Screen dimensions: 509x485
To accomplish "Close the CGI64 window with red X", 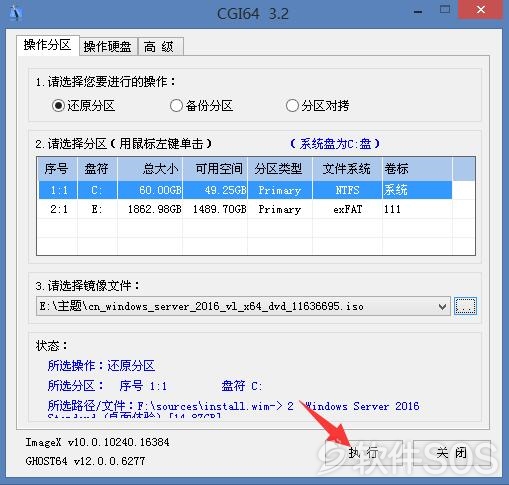I will pyautogui.click(x=480, y=10).
